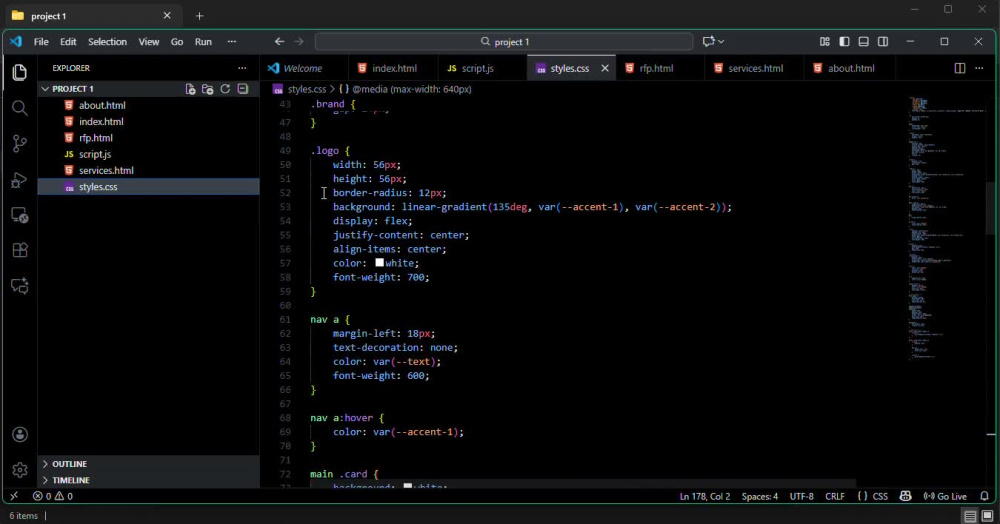
Task: Click the New File icon in Explorer
Action: pyautogui.click(x=190, y=89)
